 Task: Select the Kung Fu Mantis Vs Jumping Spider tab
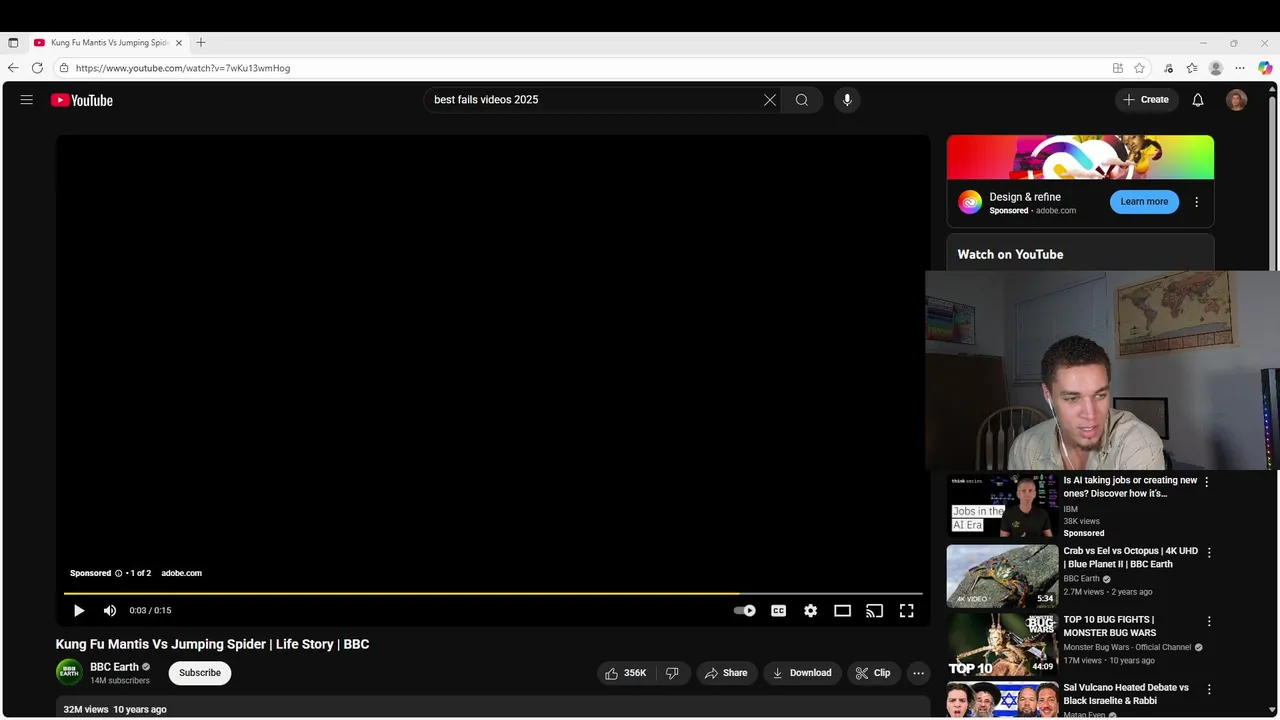point(107,43)
